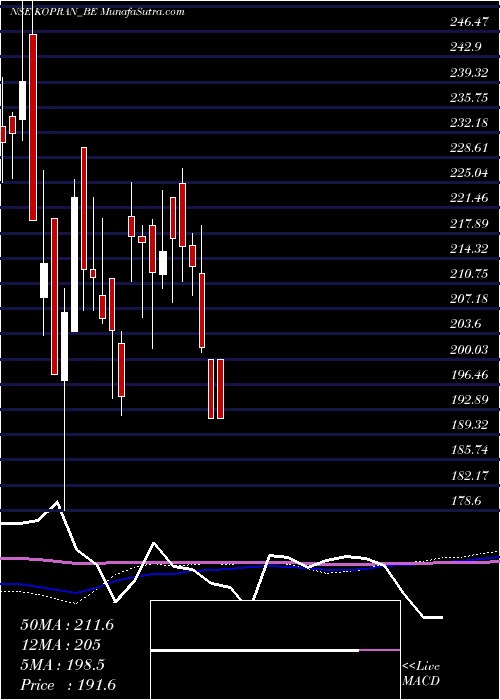Click the 182.17 price axis label

click(469, 476)
